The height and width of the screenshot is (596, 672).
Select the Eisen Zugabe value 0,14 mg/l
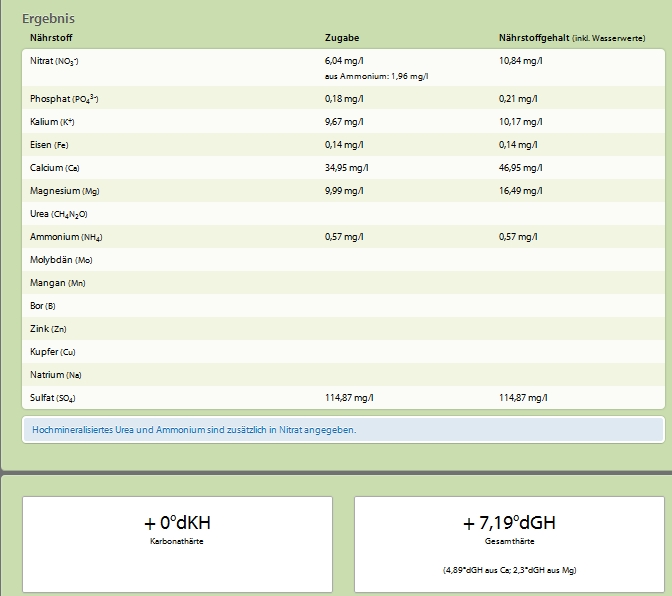344,145
